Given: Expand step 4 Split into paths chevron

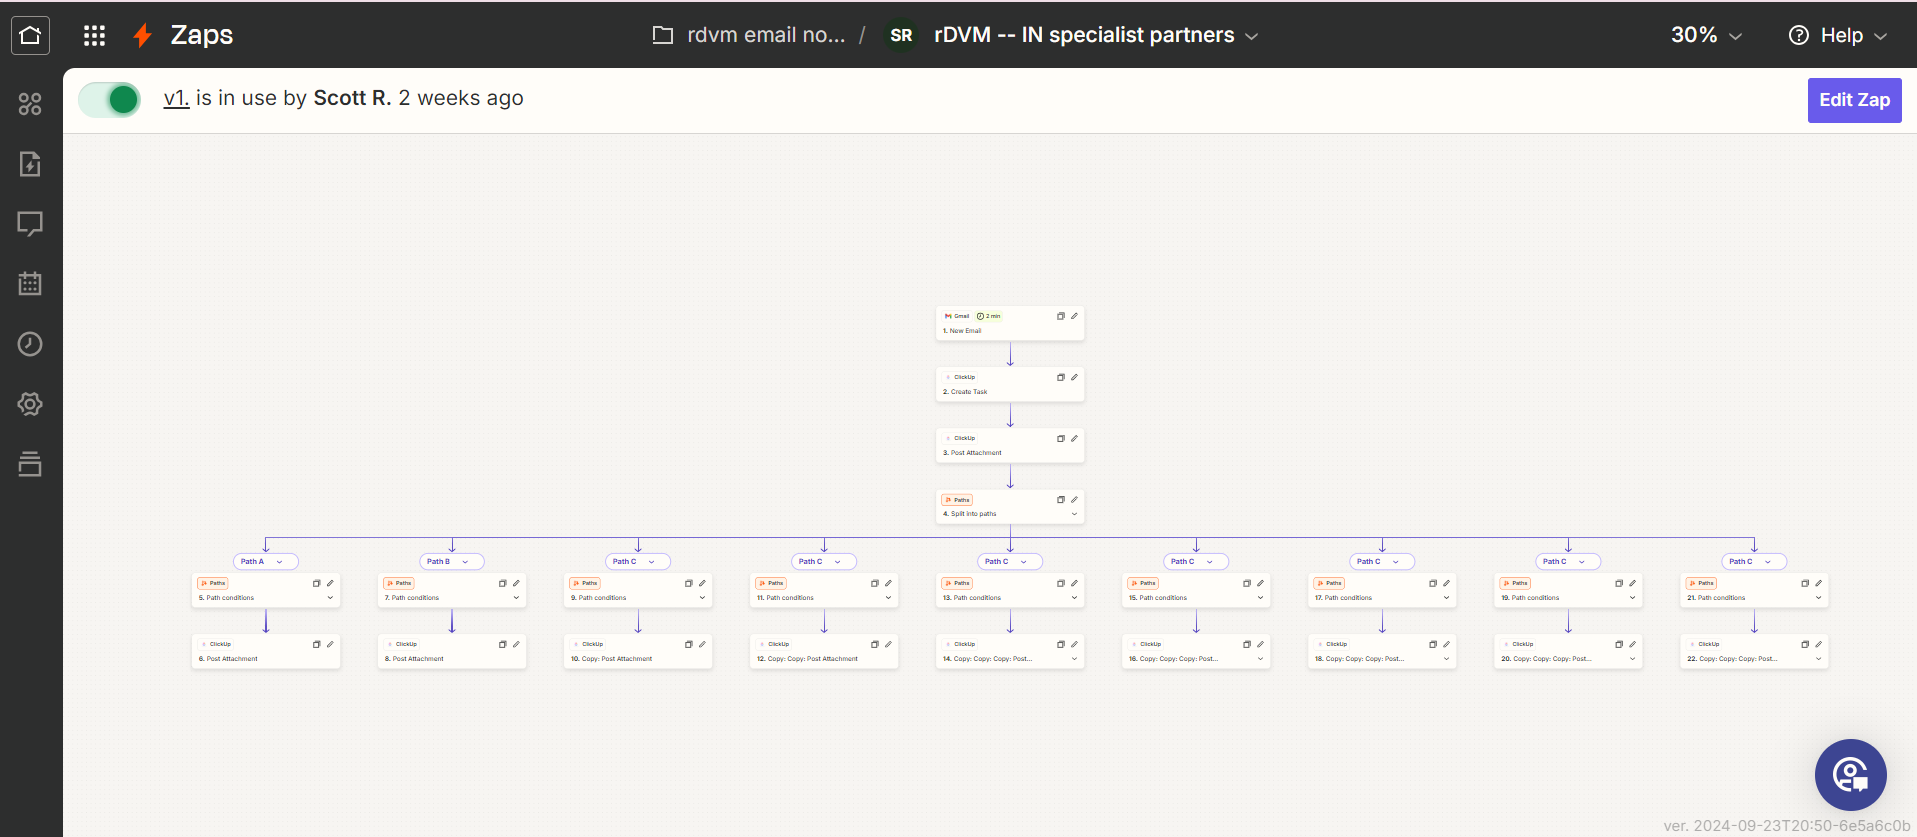Looking at the screenshot, I should [x=1075, y=514].
